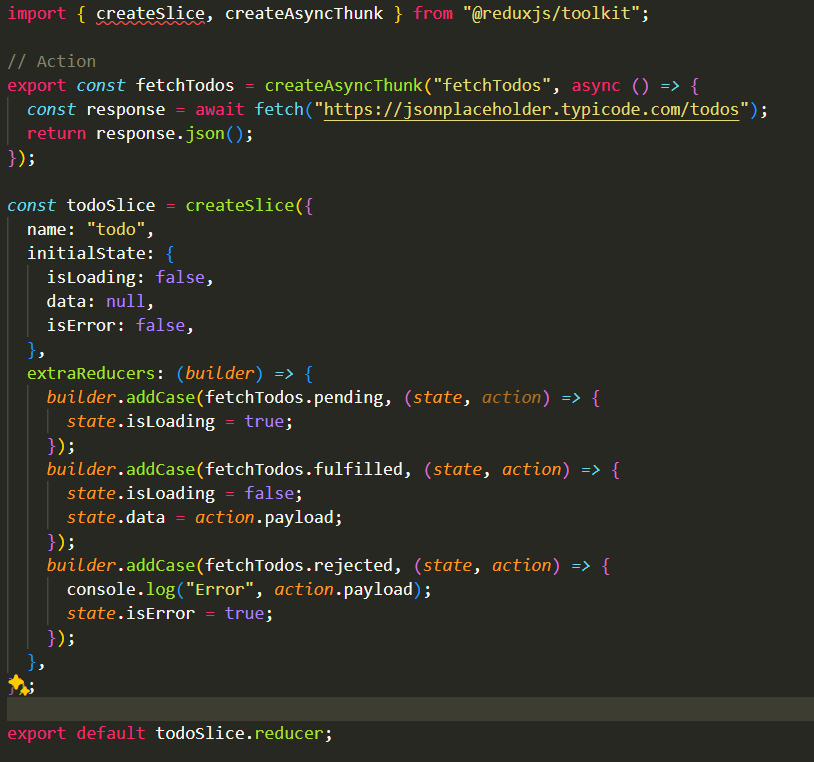Click state.isError = true statement
This screenshot has width=814, height=762.
coord(169,614)
